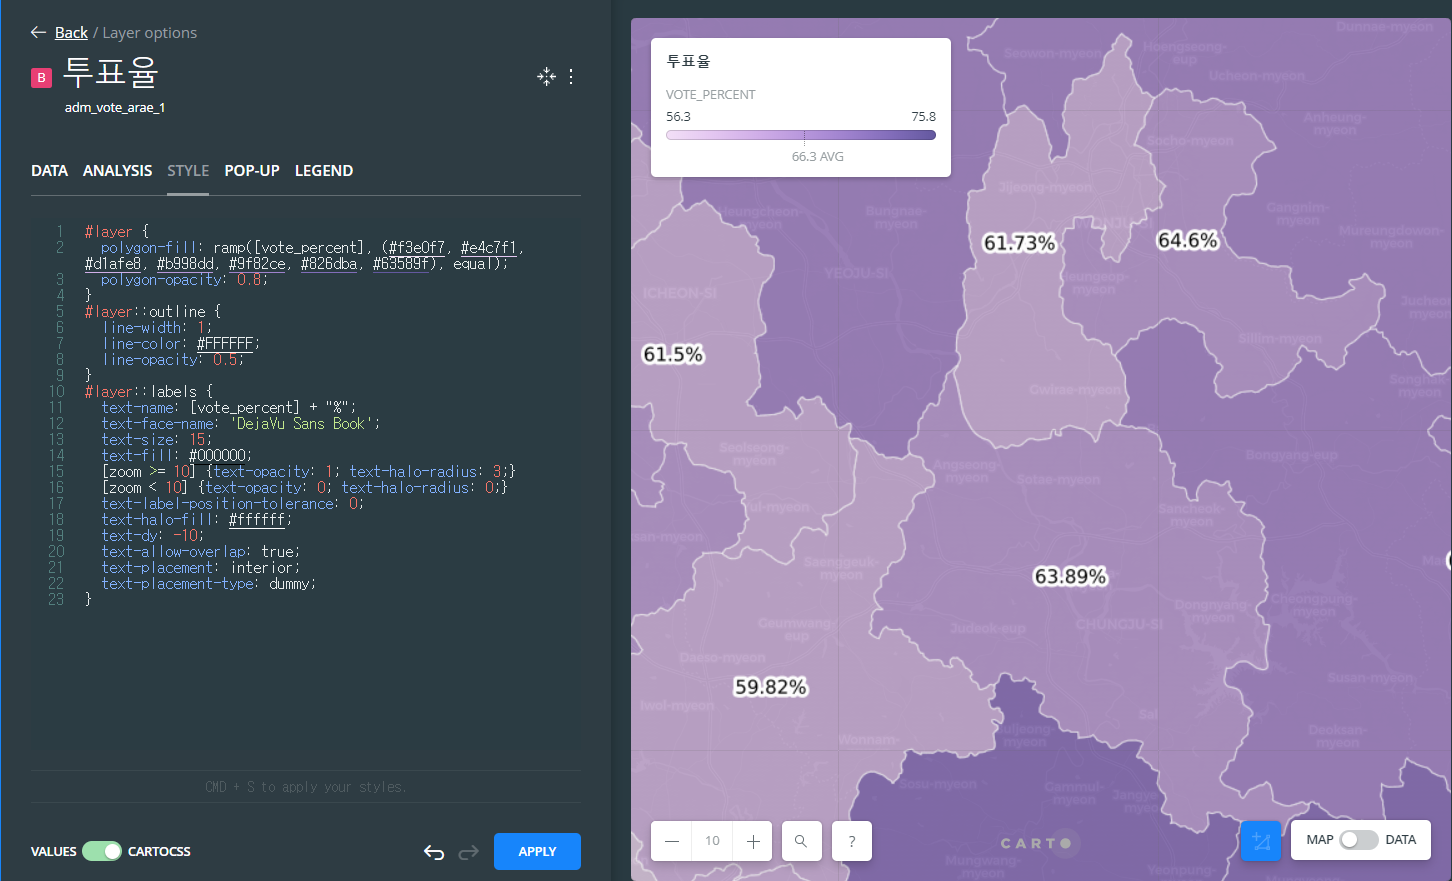Open the LEGEND tab
Viewport: 1452px width, 881px height.
click(x=324, y=171)
